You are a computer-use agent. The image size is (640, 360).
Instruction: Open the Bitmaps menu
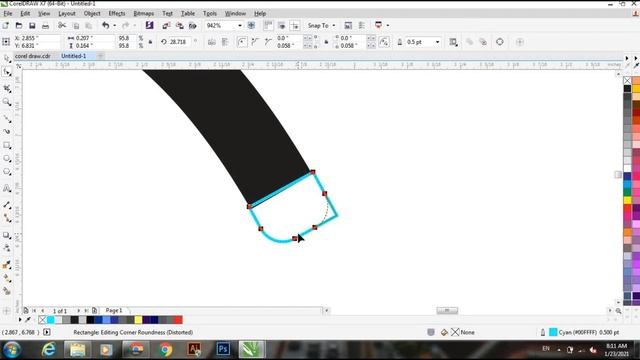[144, 13]
